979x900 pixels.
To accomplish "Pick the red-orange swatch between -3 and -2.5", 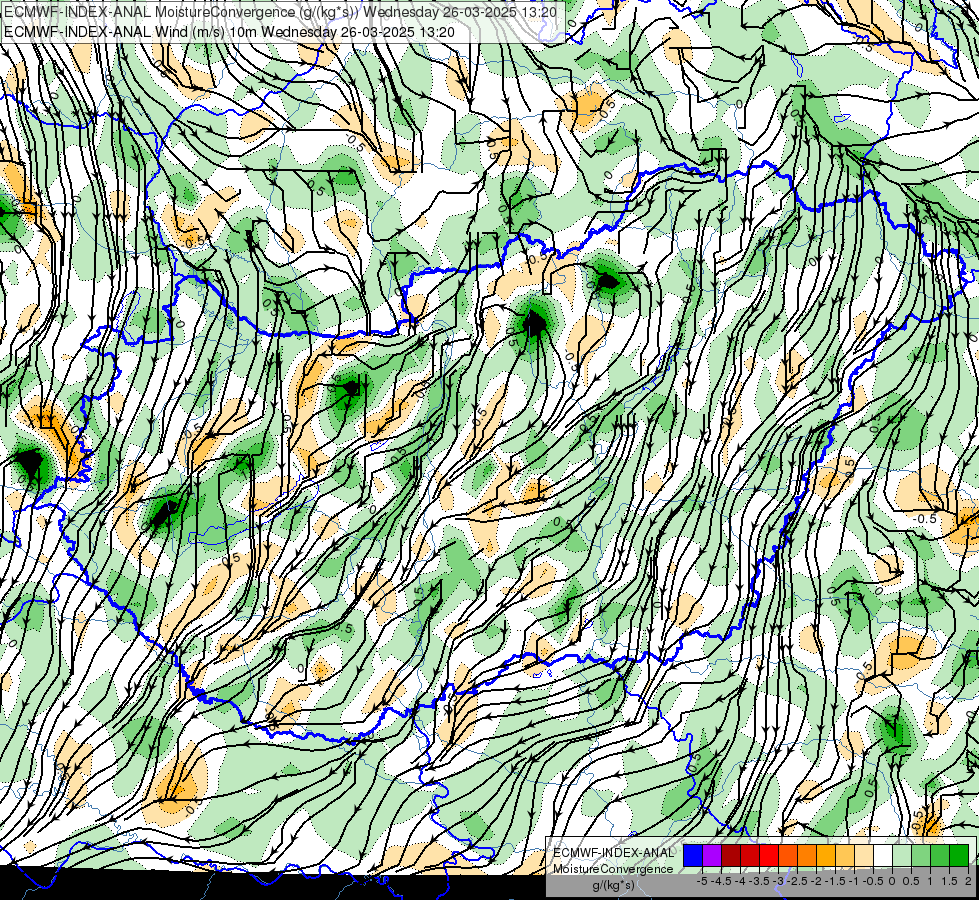I will [x=788, y=856].
